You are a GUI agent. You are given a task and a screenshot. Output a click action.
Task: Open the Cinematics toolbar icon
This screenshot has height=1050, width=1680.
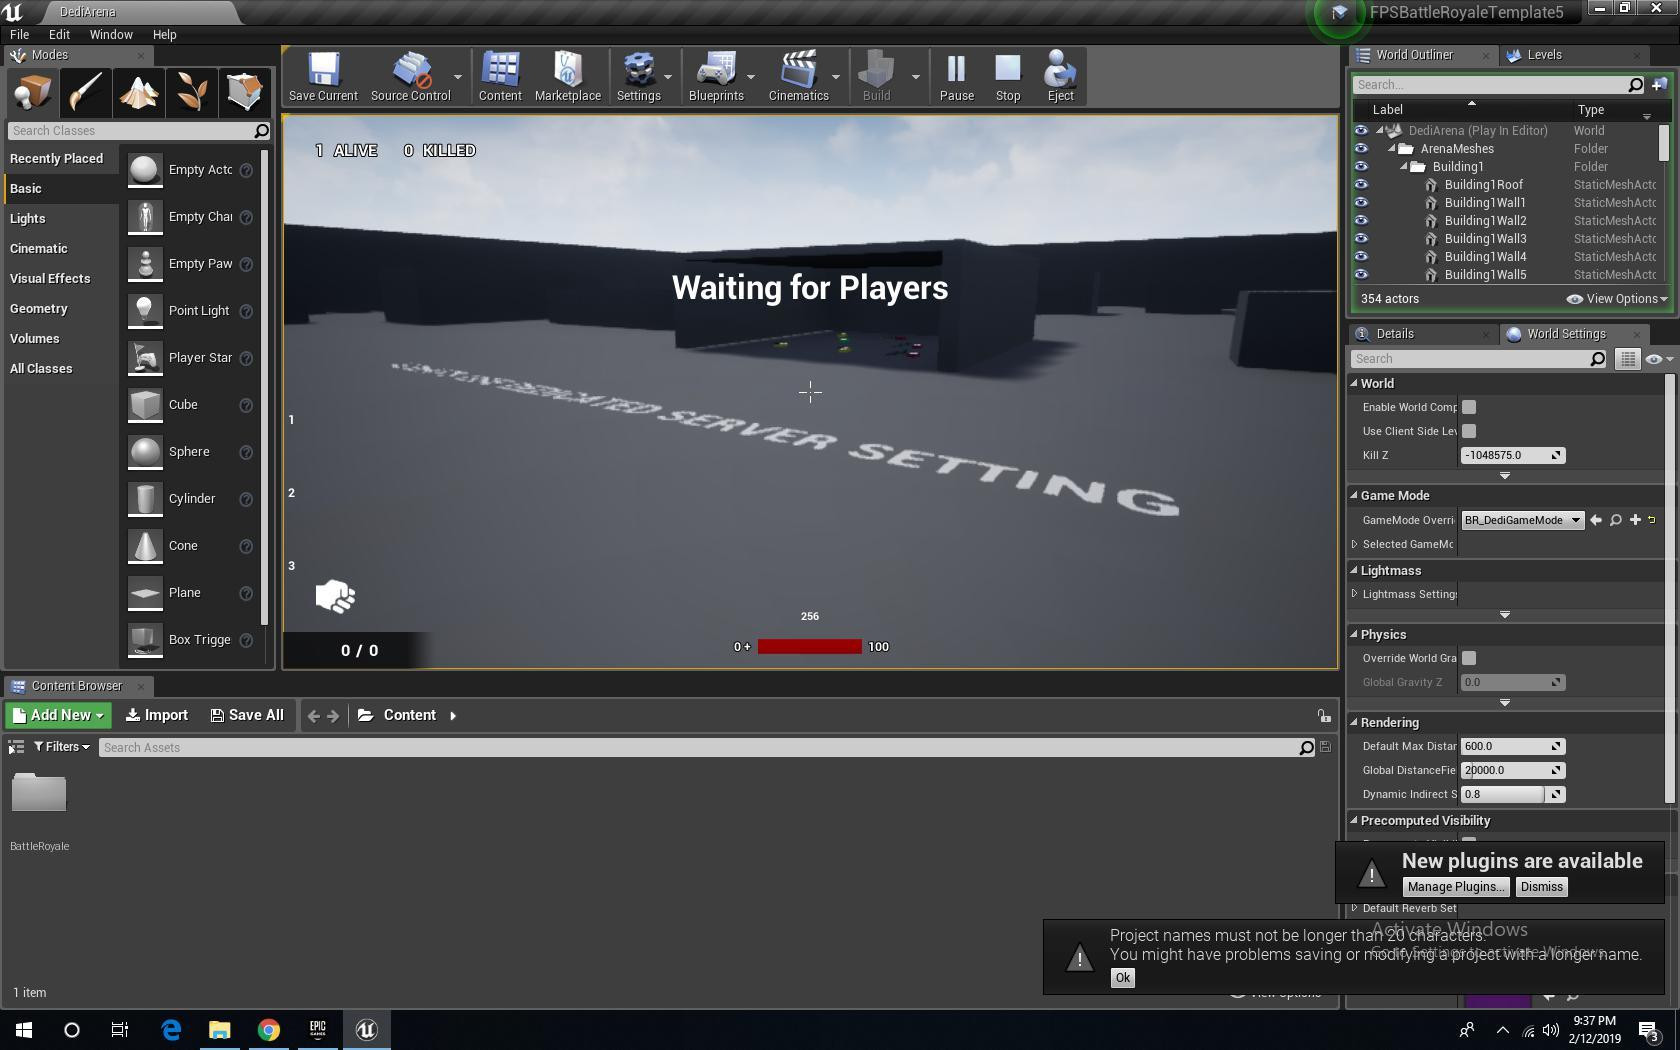click(x=799, y=76)
